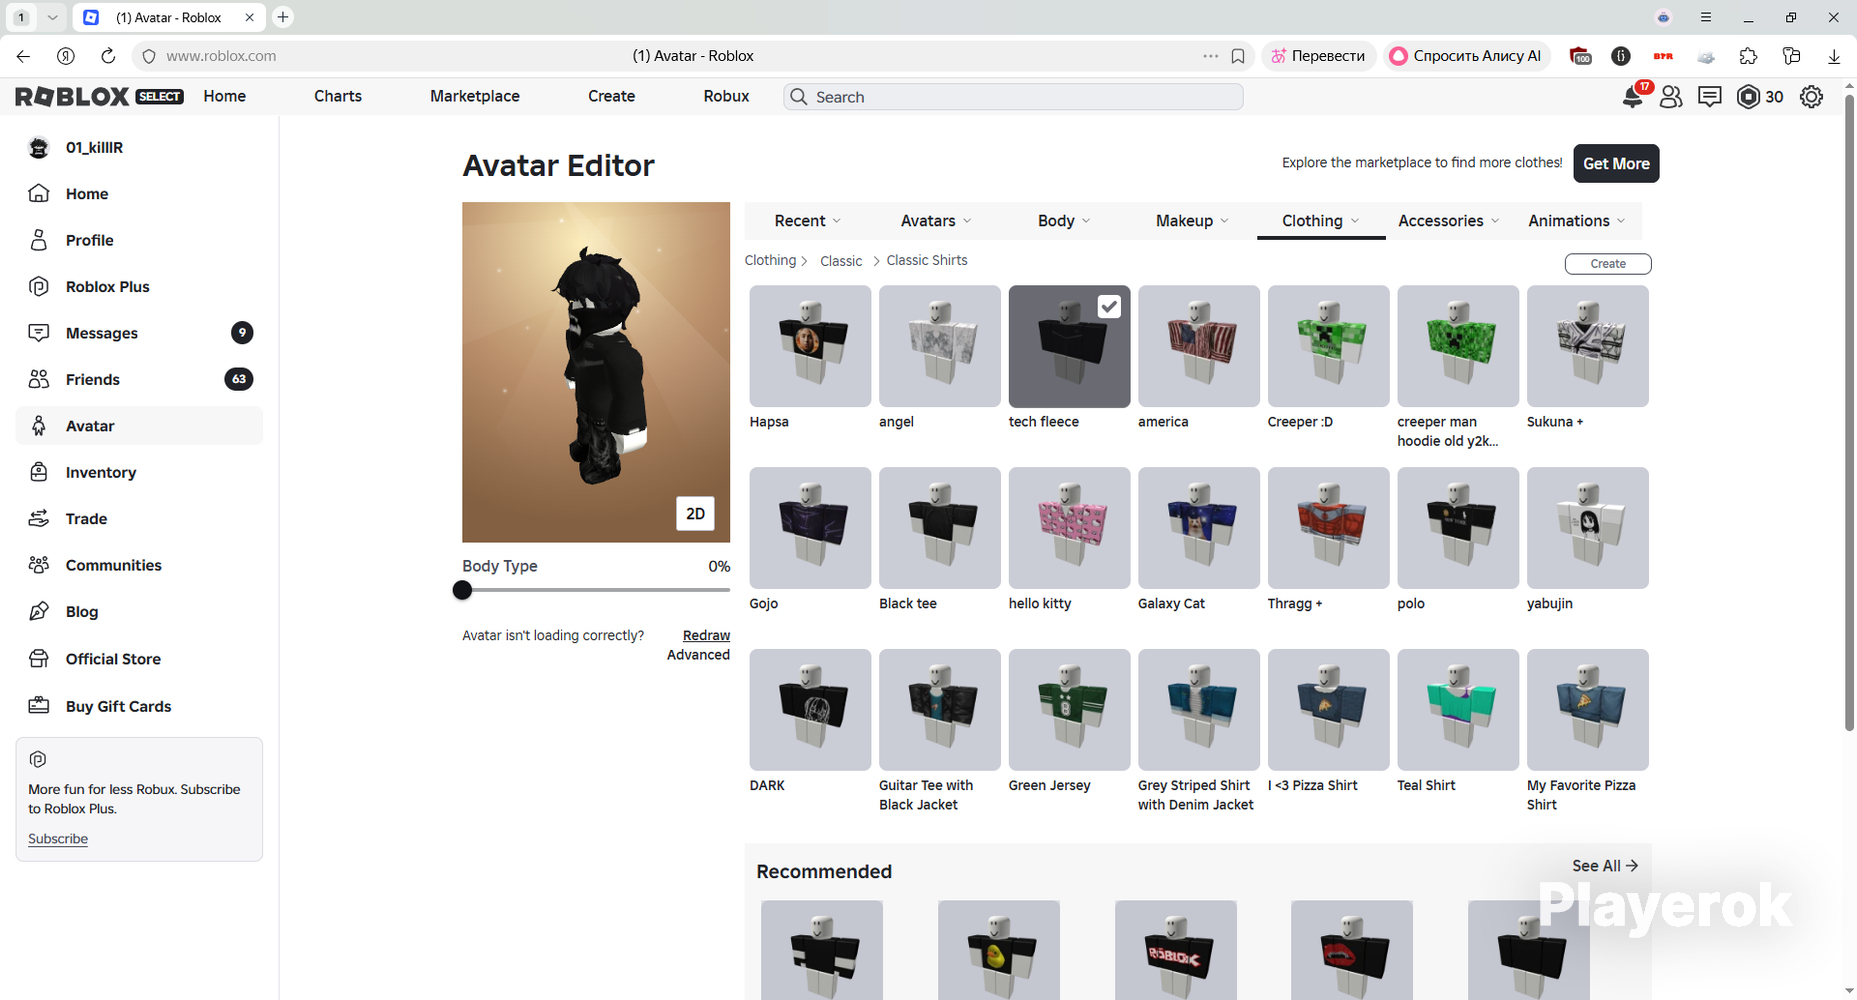Open the address bar three-dot menu
The height and width of the screenshot is (1000, 1857).
[1211, 56]
